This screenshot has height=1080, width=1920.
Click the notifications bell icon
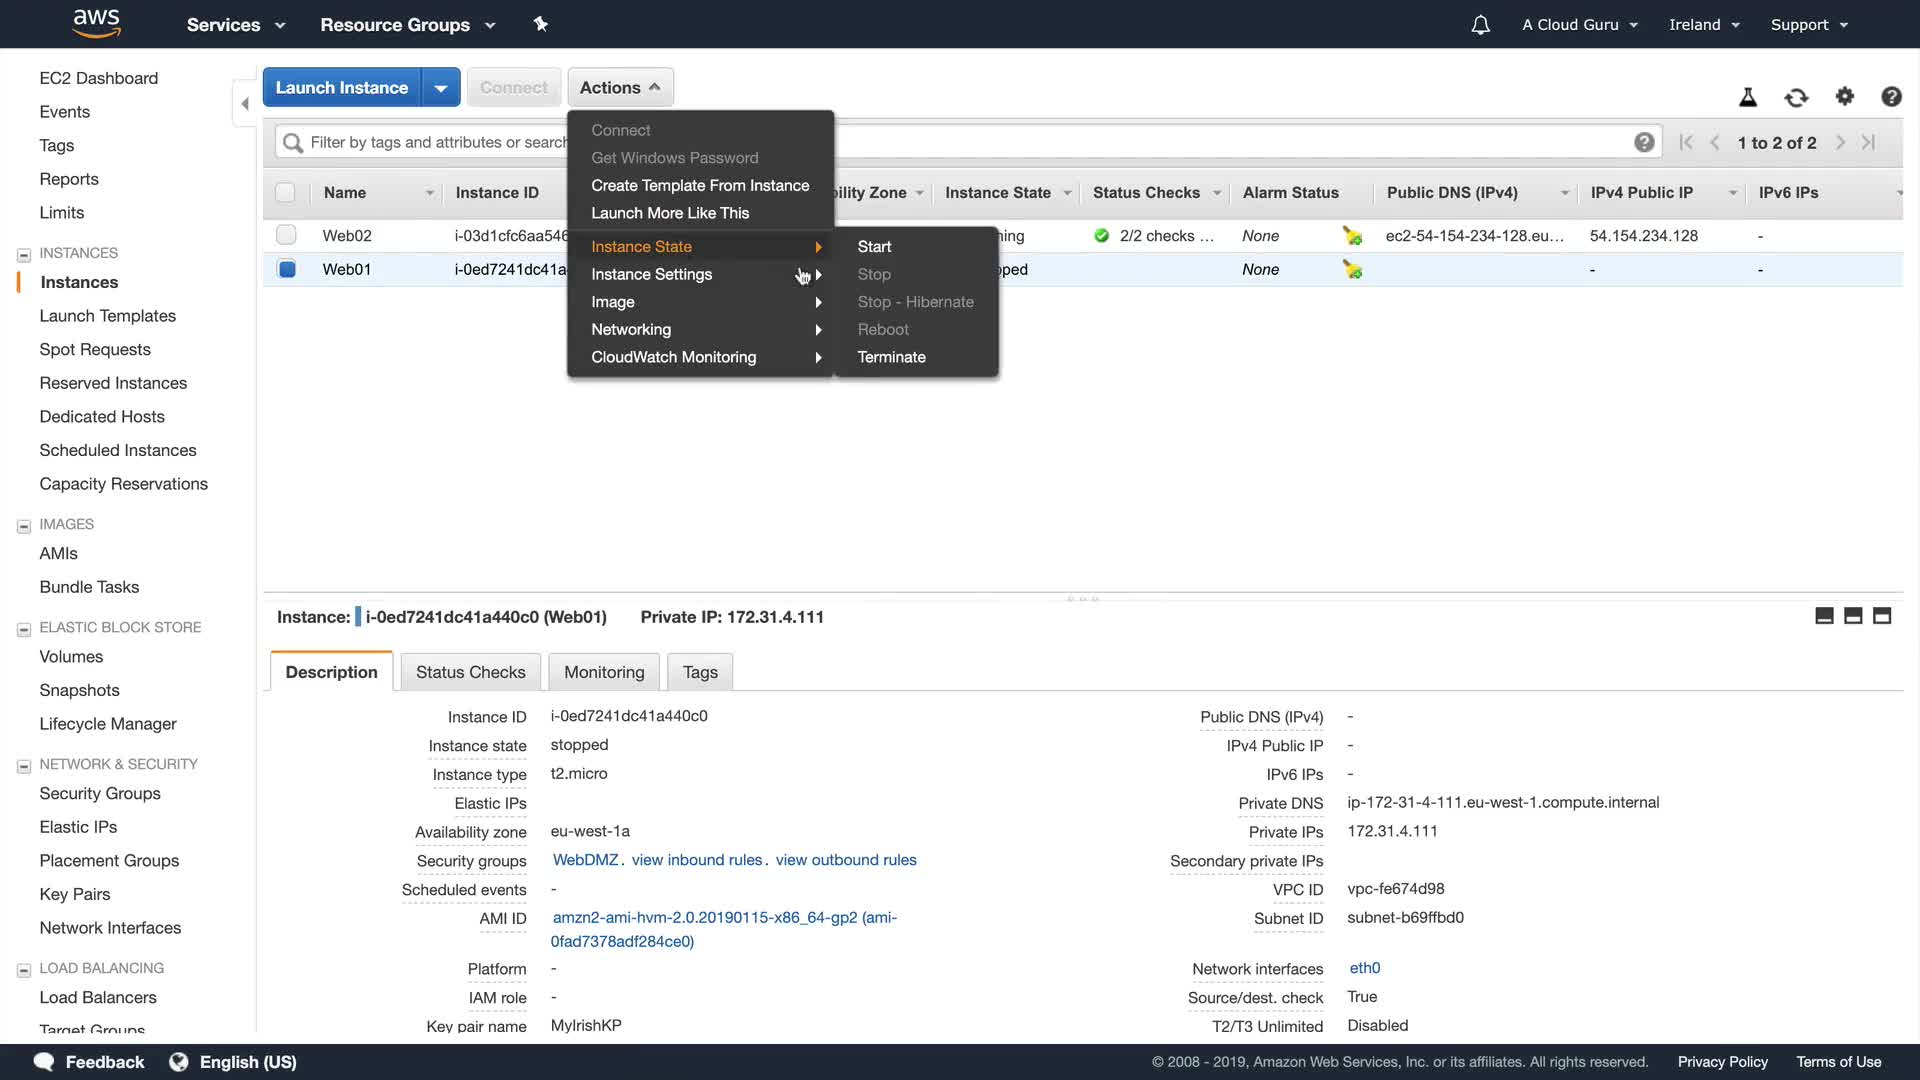tap(1480, 25)
